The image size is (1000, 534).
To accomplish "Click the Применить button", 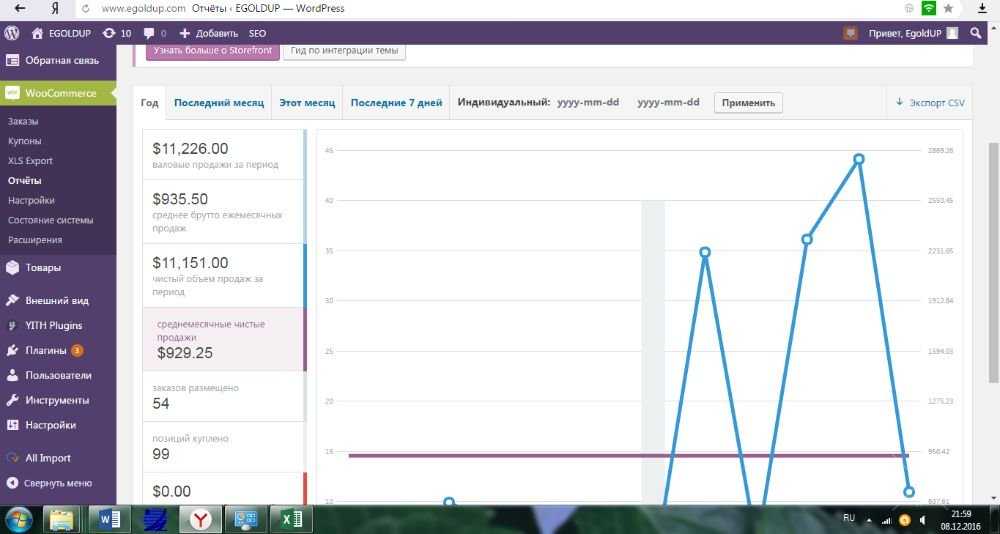I will (748, 103).
